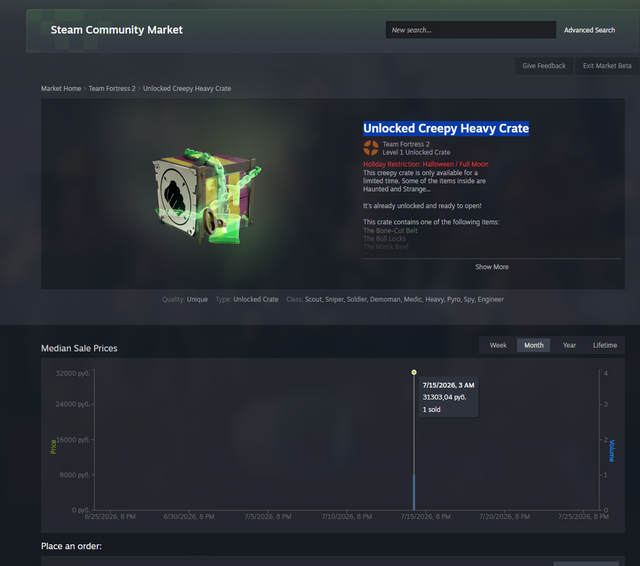
Task: Click the Place an order heading
Action: pos(71,546)
